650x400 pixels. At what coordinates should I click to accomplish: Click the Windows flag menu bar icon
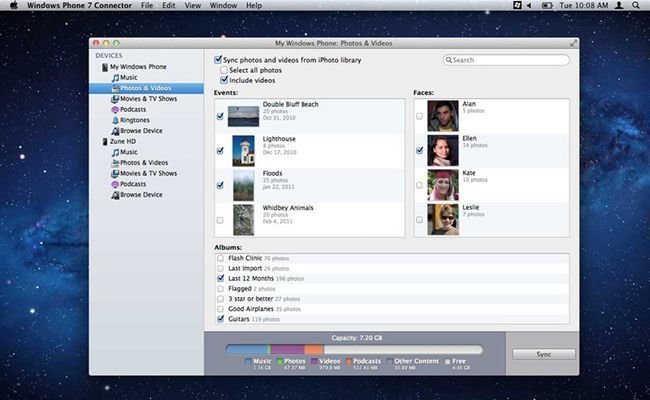coord(517,5)
